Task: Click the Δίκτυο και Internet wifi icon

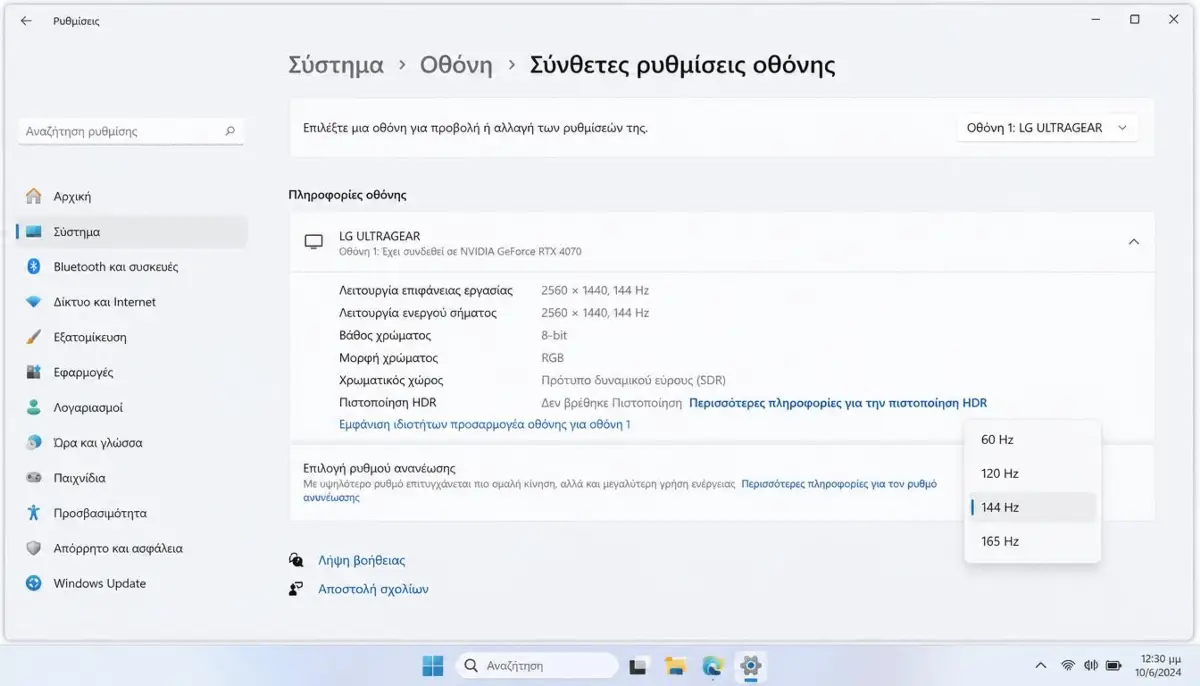Action: pos(34,302)
